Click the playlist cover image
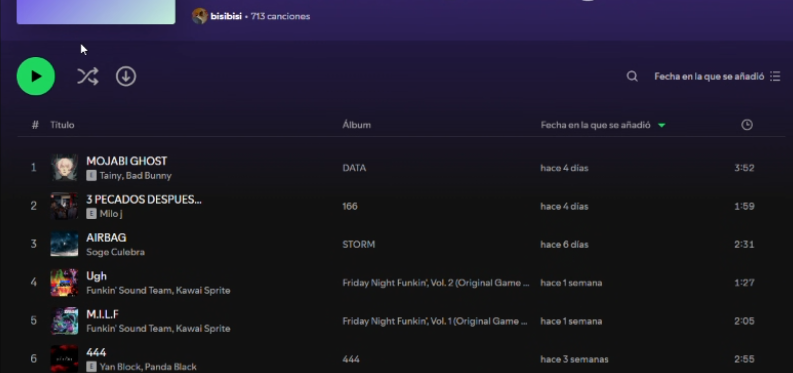Viewport: 793px width, 373px height. [96, 12]
